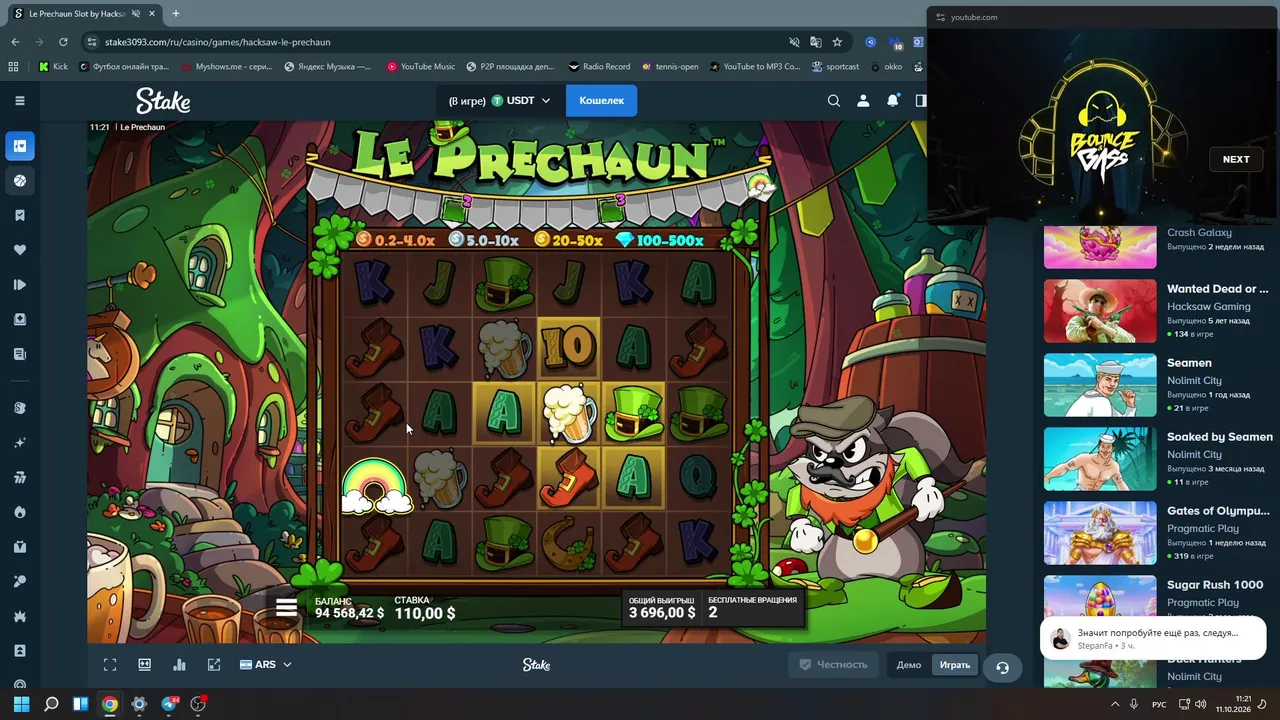Pop out the game window

tap(214, 665)
